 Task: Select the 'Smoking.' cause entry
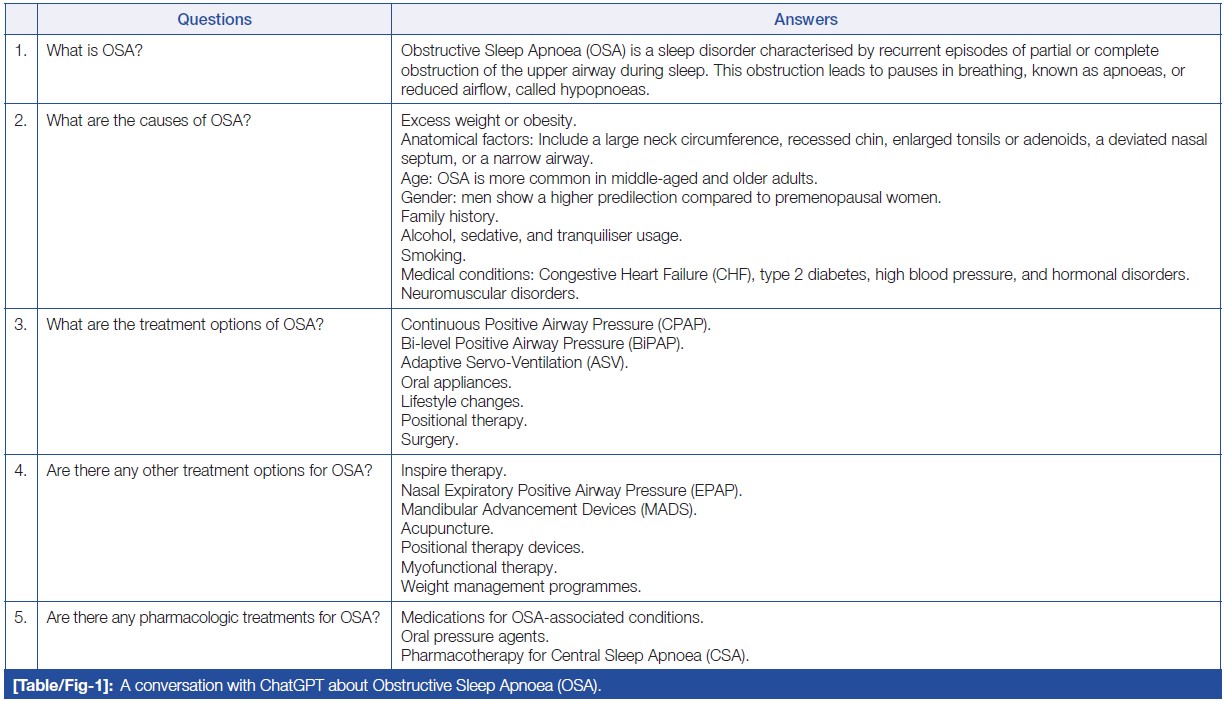click(430, 255)
